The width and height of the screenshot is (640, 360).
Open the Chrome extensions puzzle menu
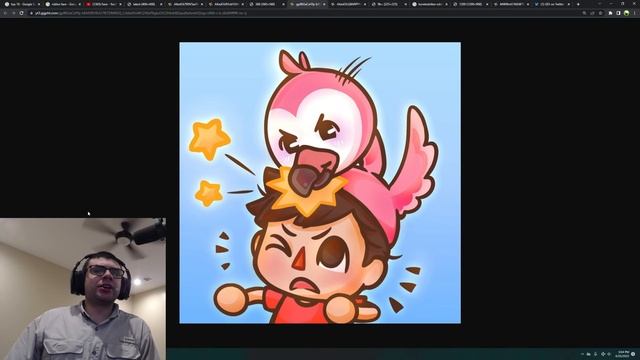610,13
